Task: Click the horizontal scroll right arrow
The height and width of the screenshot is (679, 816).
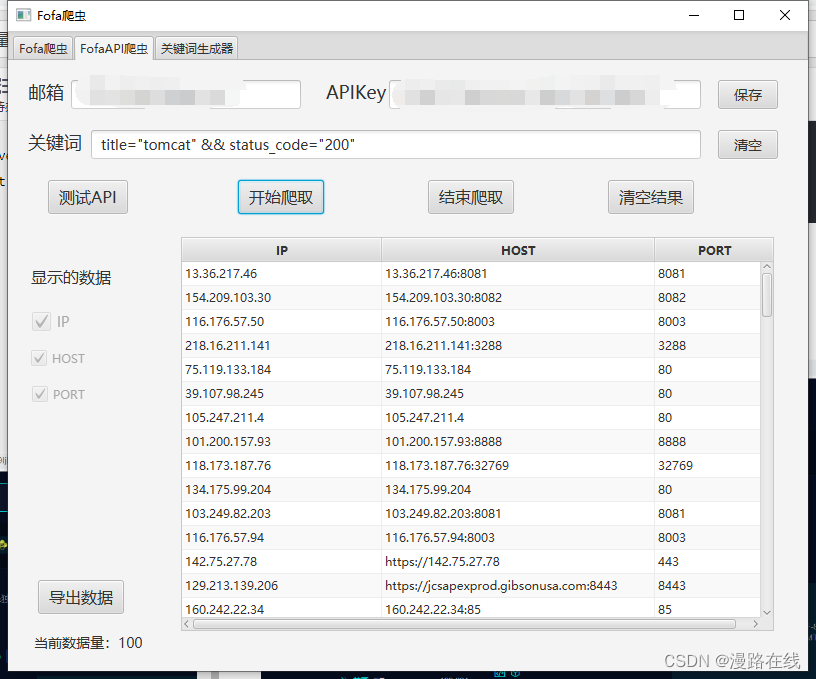Action: (x=756, y=624)
